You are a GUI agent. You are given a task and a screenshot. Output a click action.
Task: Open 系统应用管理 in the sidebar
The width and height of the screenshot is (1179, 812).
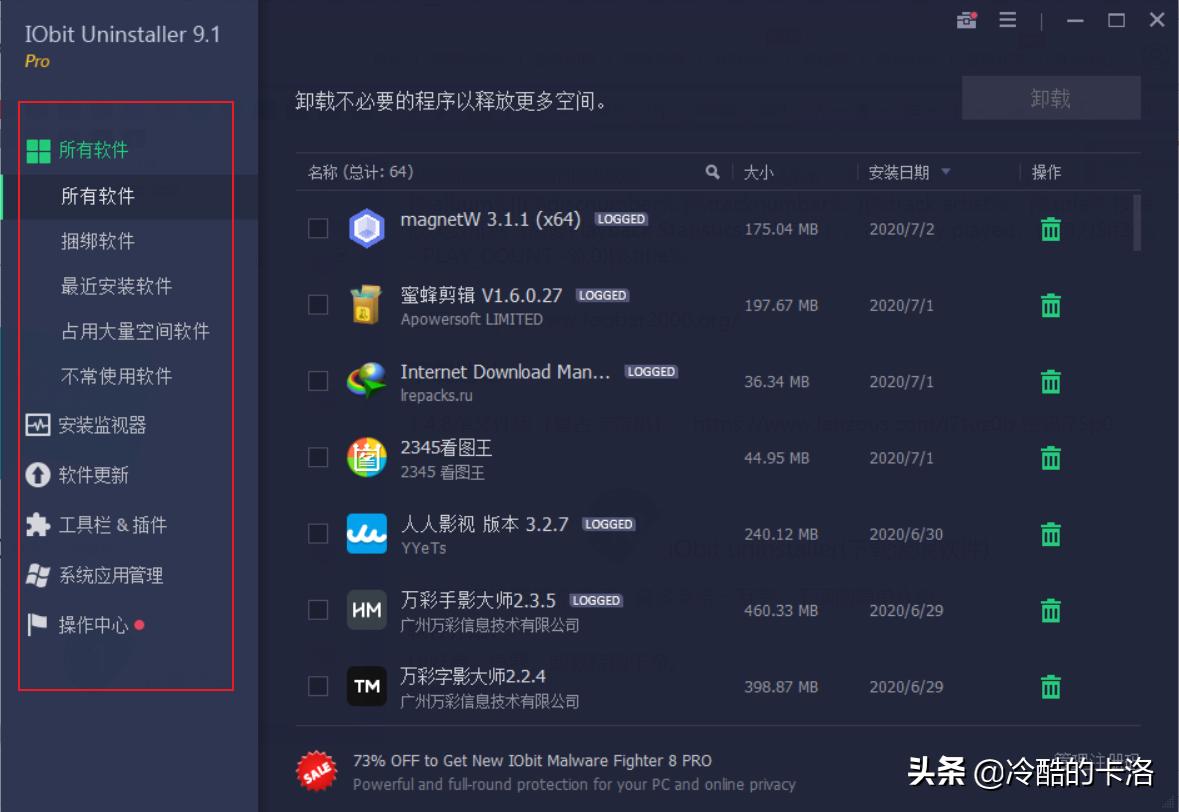click(38, 575)
